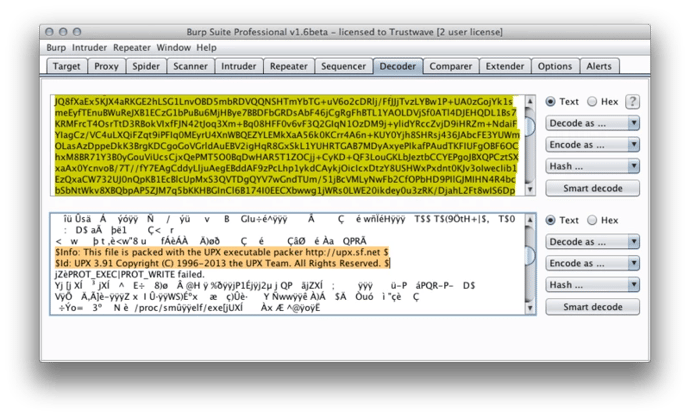
Task: Expand the lower panel's 'Hash ...' dropdown
Action: tap(592, 284)
